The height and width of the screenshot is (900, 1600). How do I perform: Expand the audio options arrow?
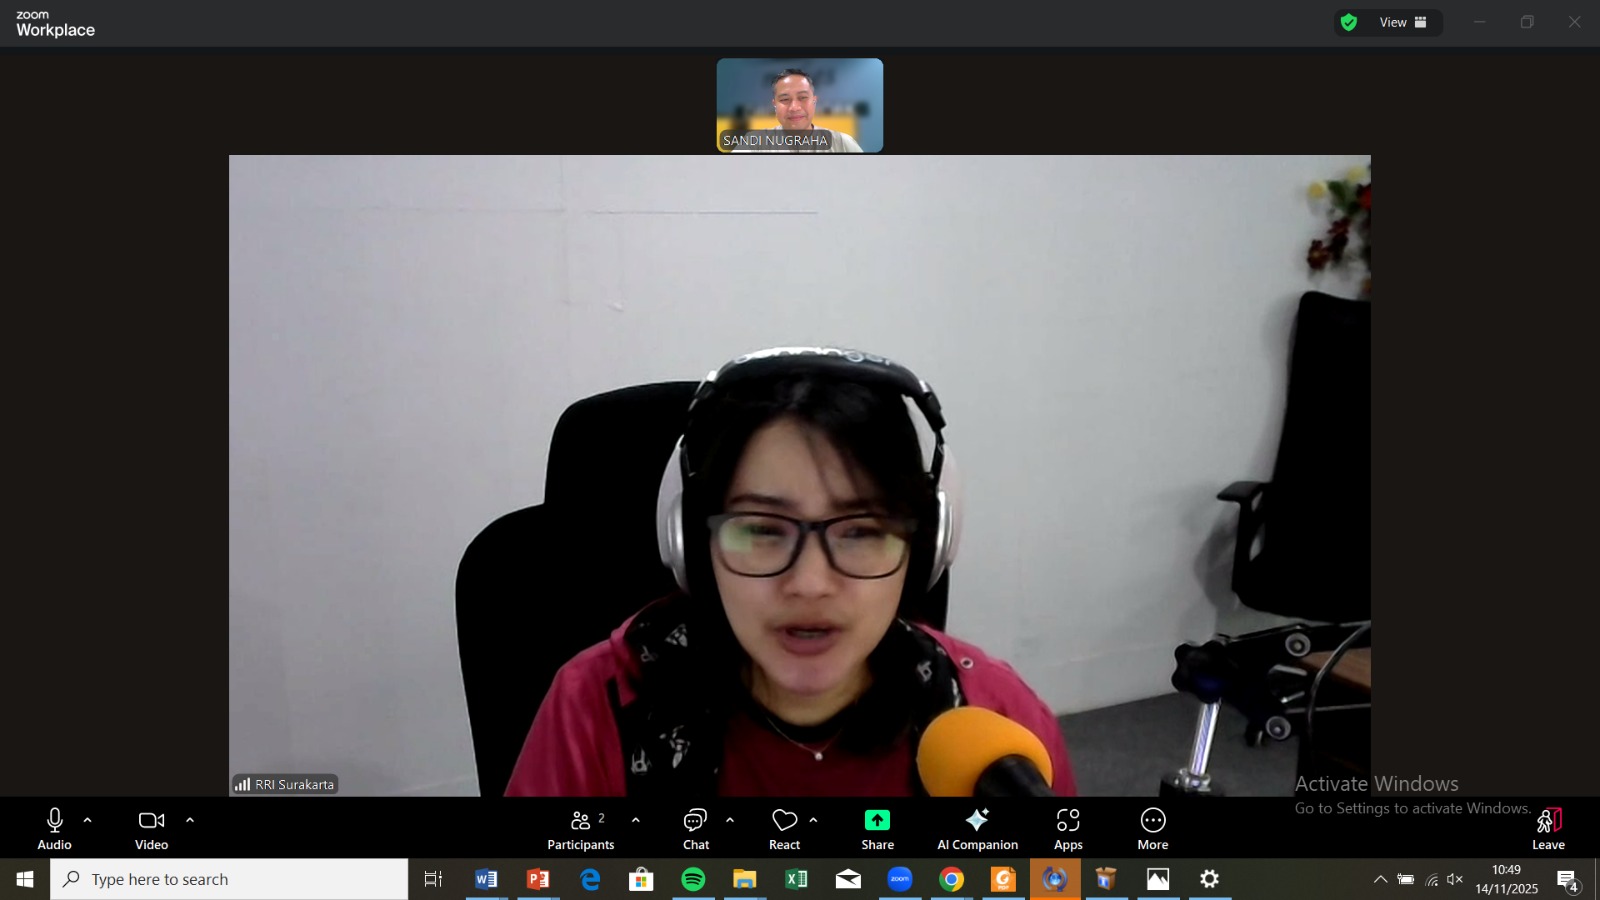click(88, 820)
